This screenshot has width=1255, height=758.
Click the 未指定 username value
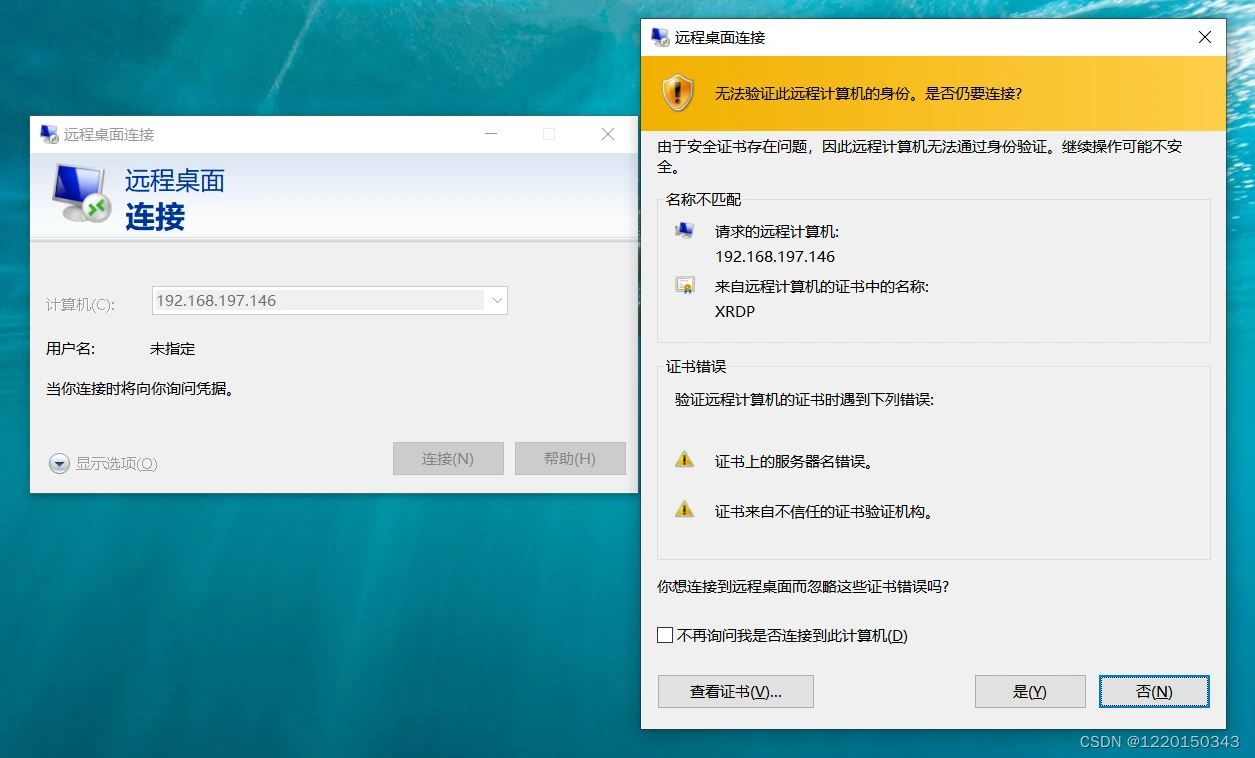click(x=172, y=349)
